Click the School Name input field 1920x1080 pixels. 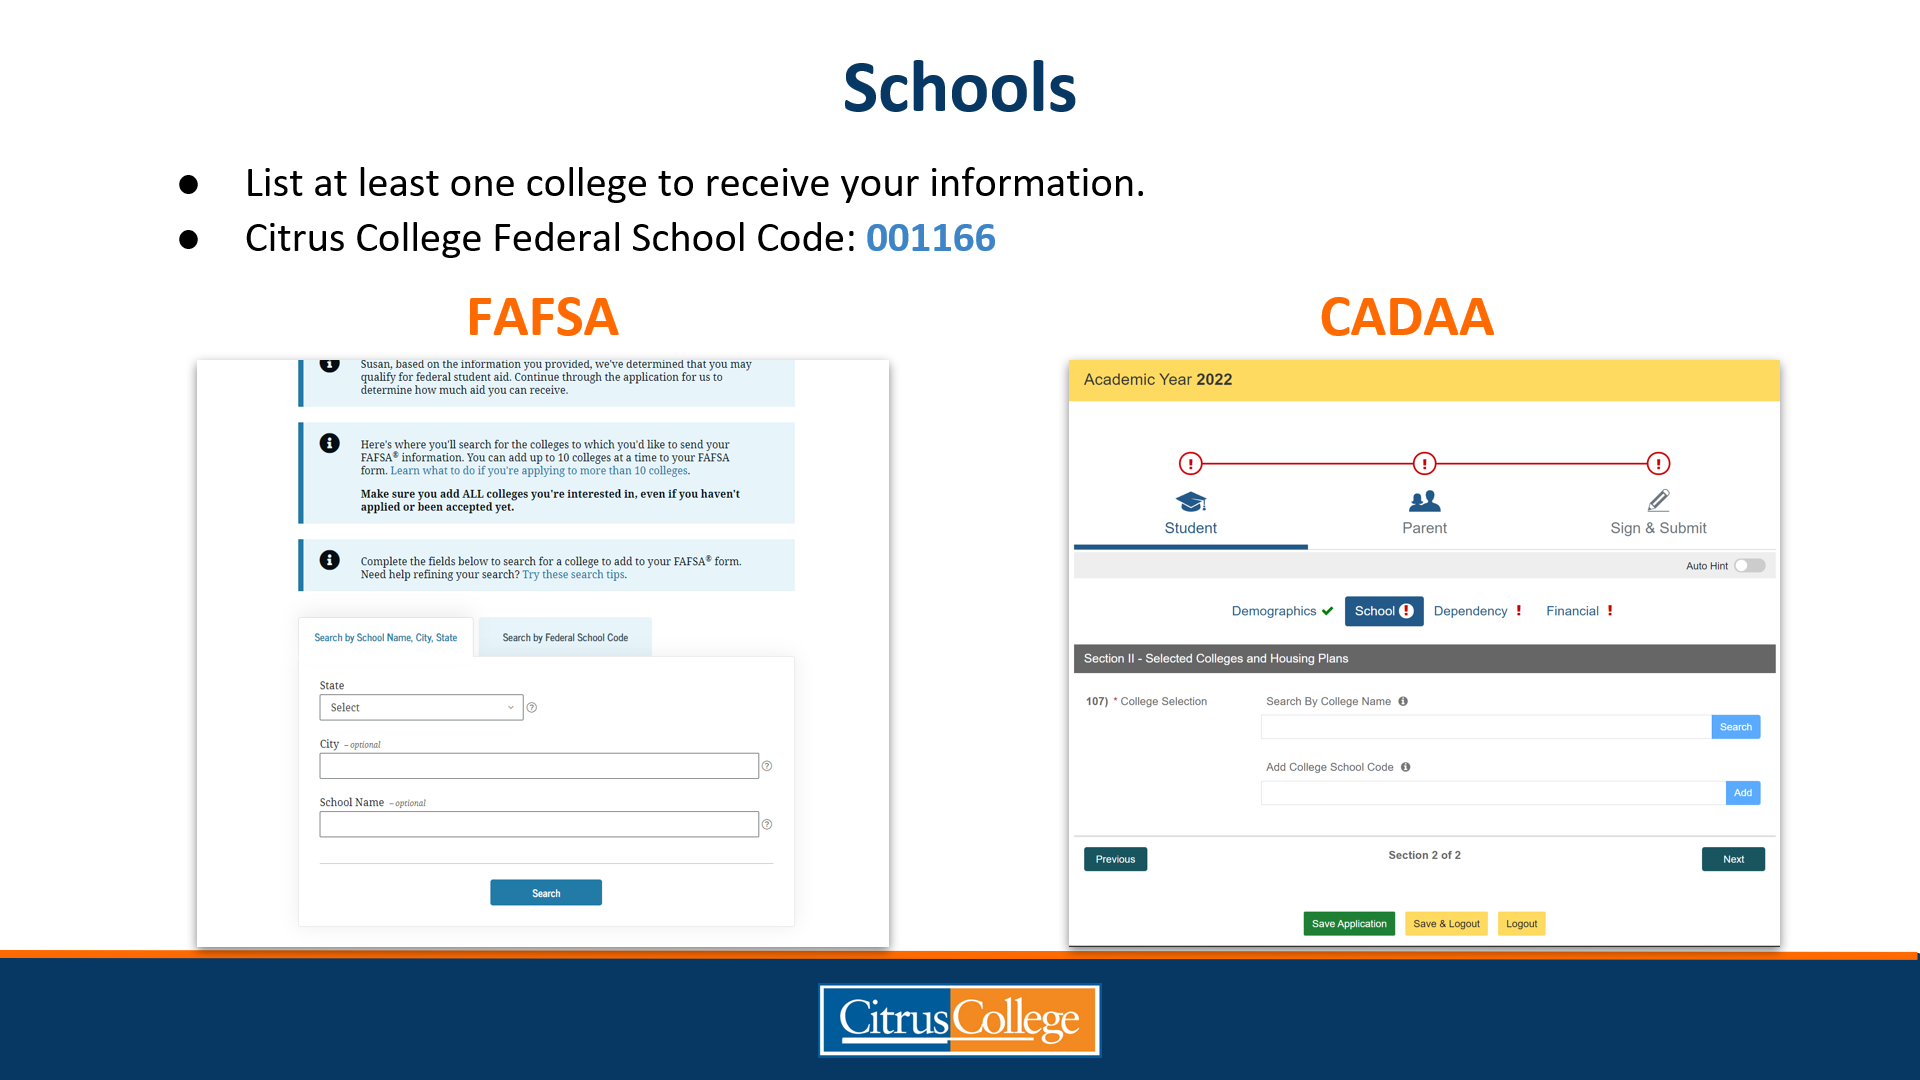point(538,823)
